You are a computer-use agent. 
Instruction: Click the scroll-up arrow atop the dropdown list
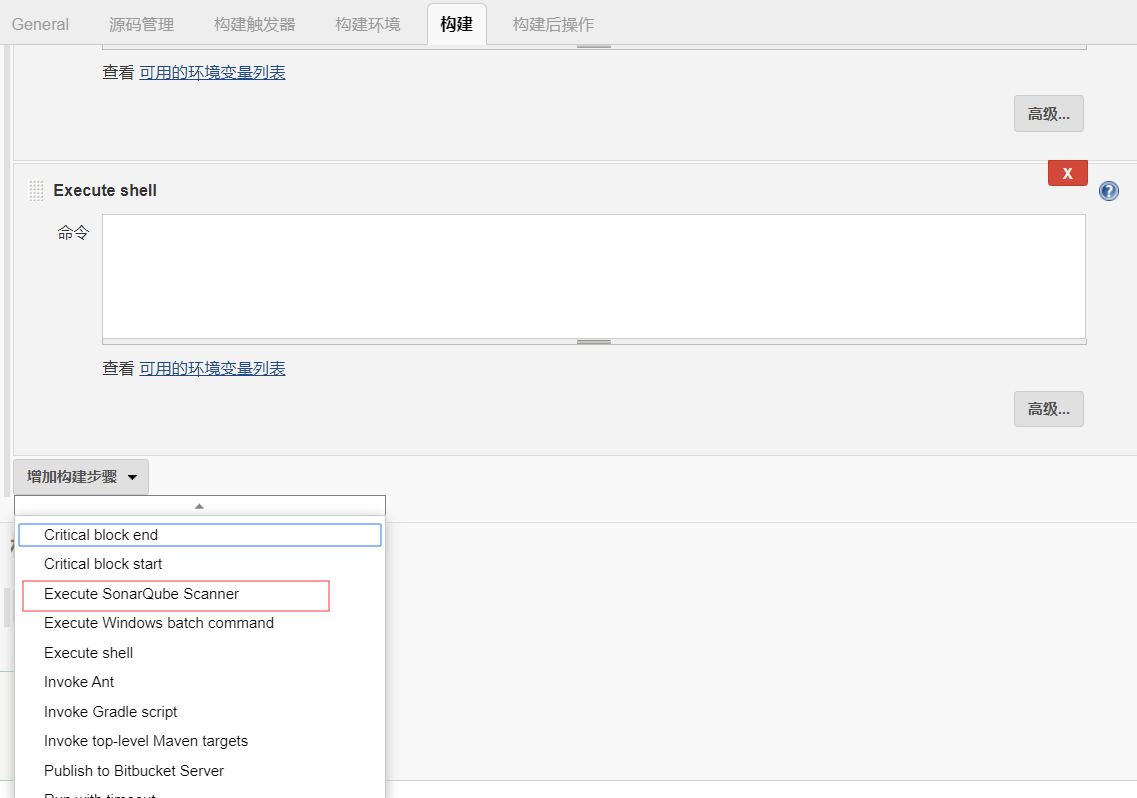(x=199, y=505)
